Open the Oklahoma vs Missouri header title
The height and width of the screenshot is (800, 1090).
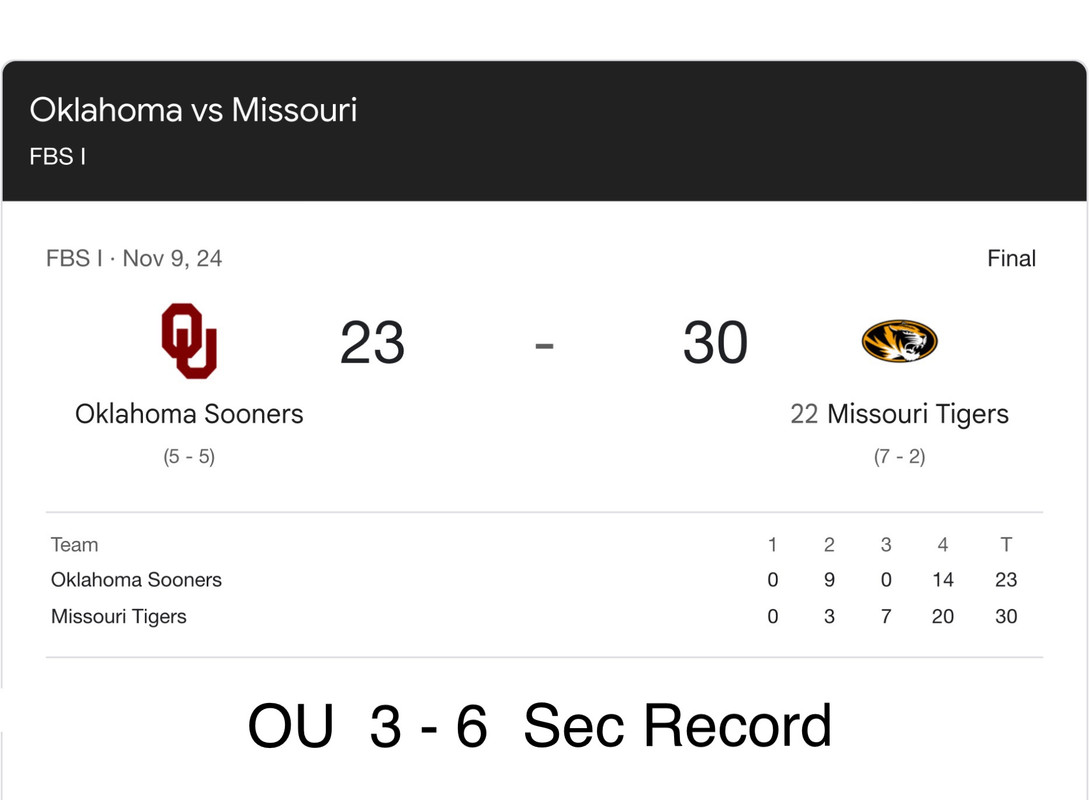(x=193, y=109)
